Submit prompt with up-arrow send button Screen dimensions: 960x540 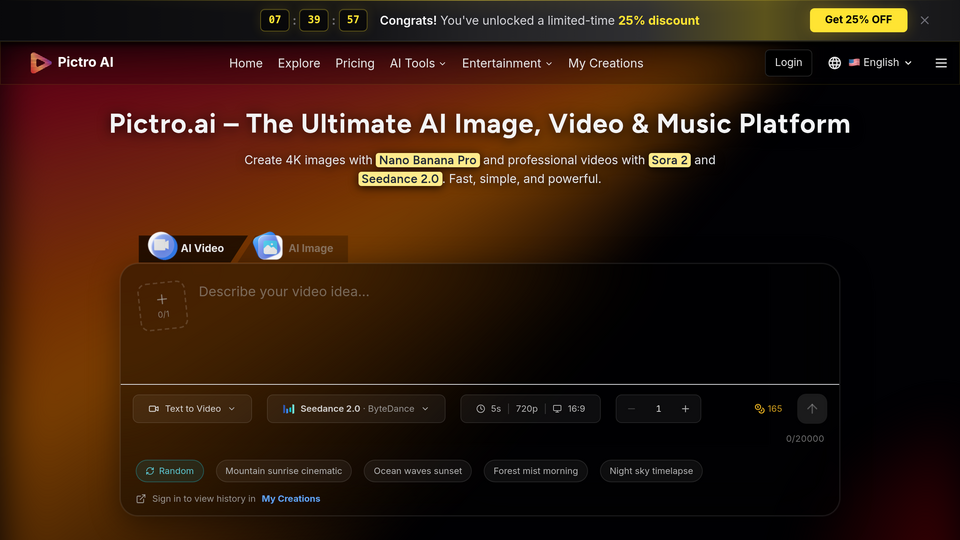pyautogui.click(x=812, y=408)
